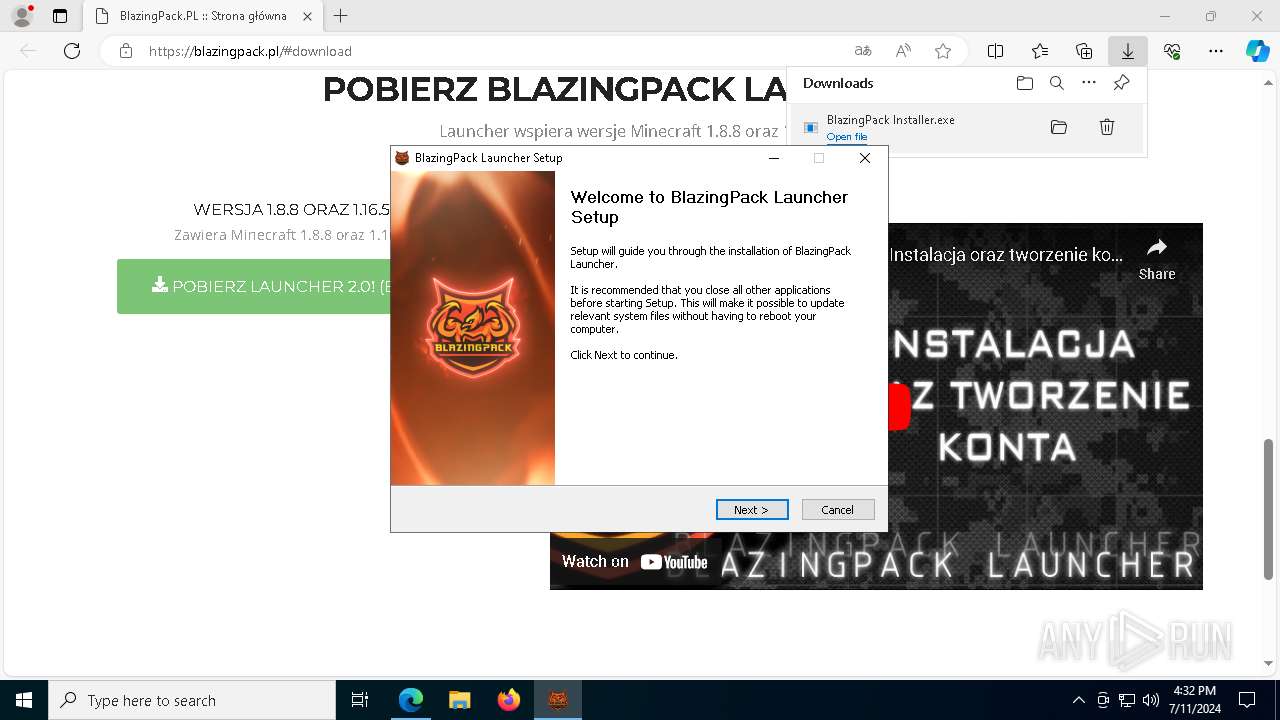Open Microsoft Edge from the taskbar

point(411,700)
